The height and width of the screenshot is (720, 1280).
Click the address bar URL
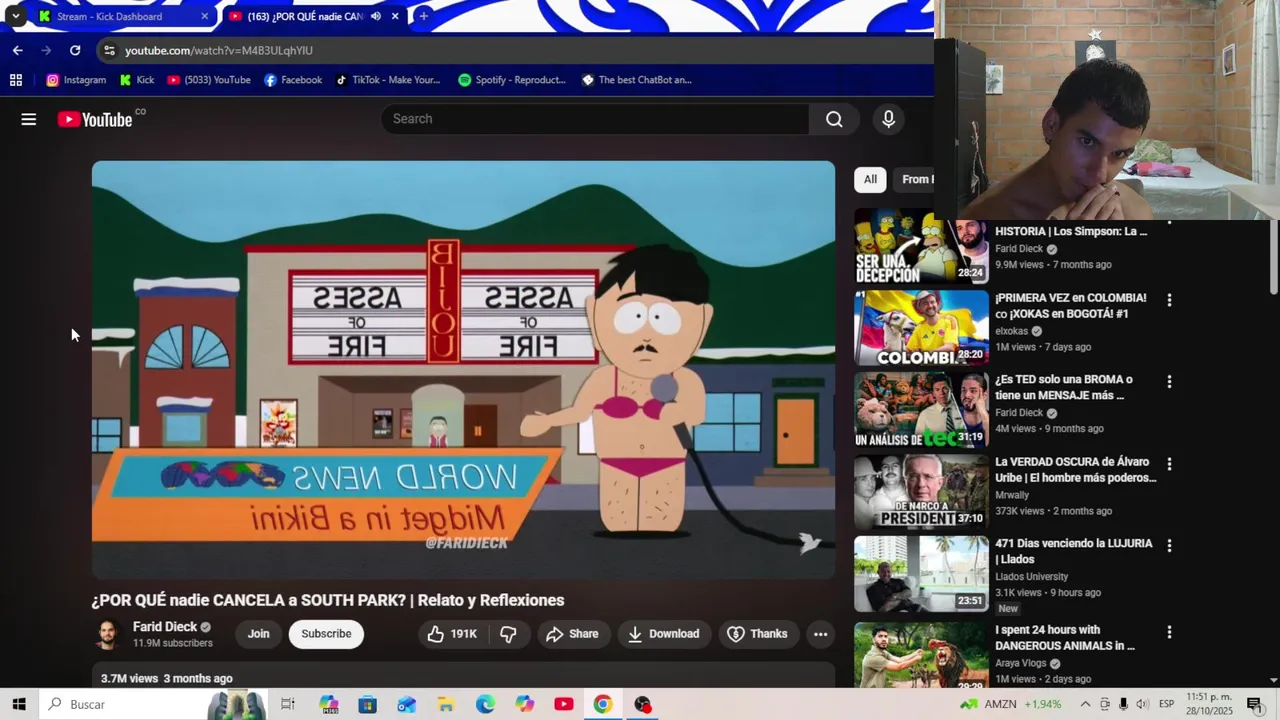point(219,50)
